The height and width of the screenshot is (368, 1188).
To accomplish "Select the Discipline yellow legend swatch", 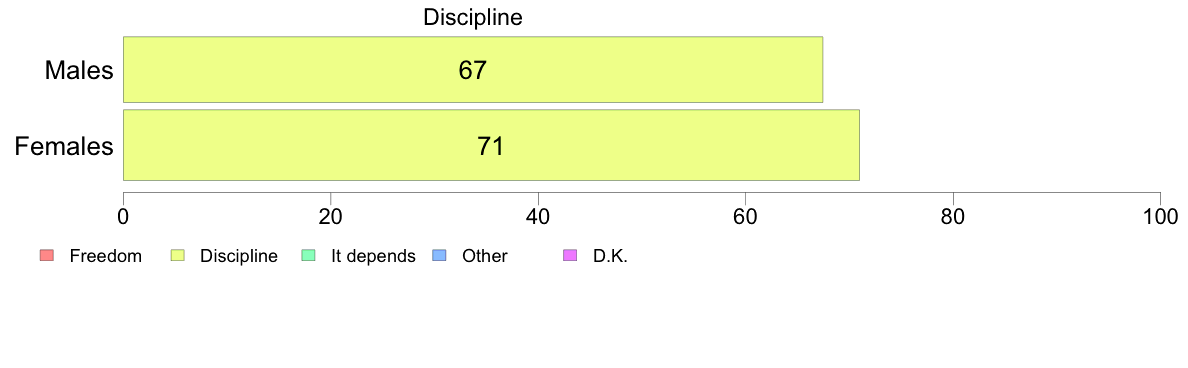I will tap(177, 256).
